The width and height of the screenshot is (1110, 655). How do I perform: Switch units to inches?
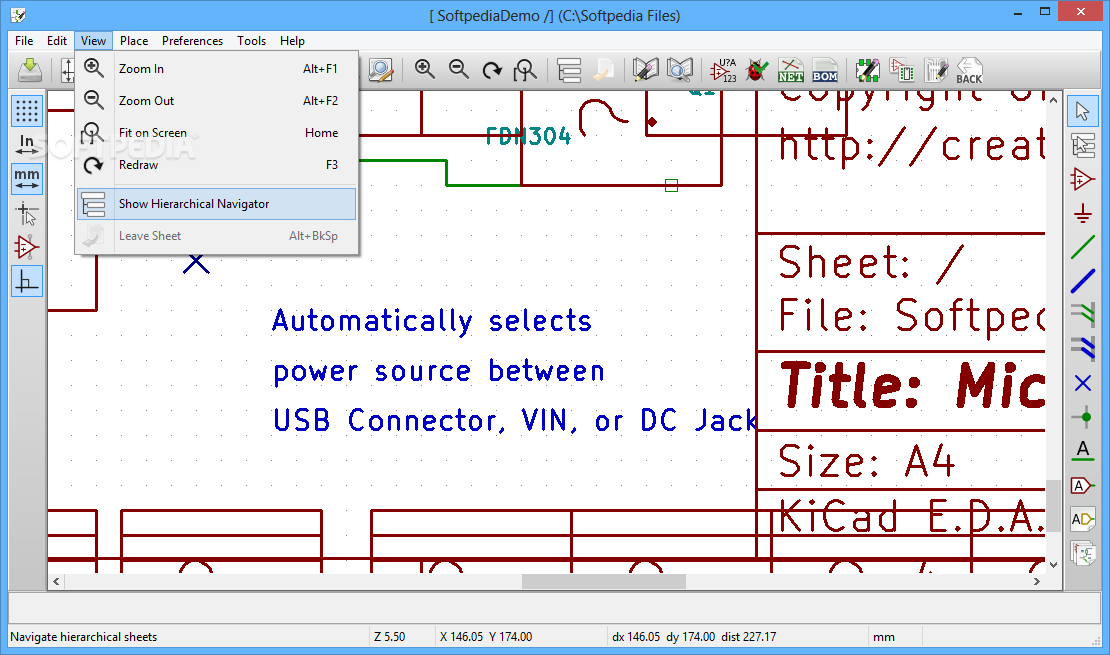coord(27,145)
